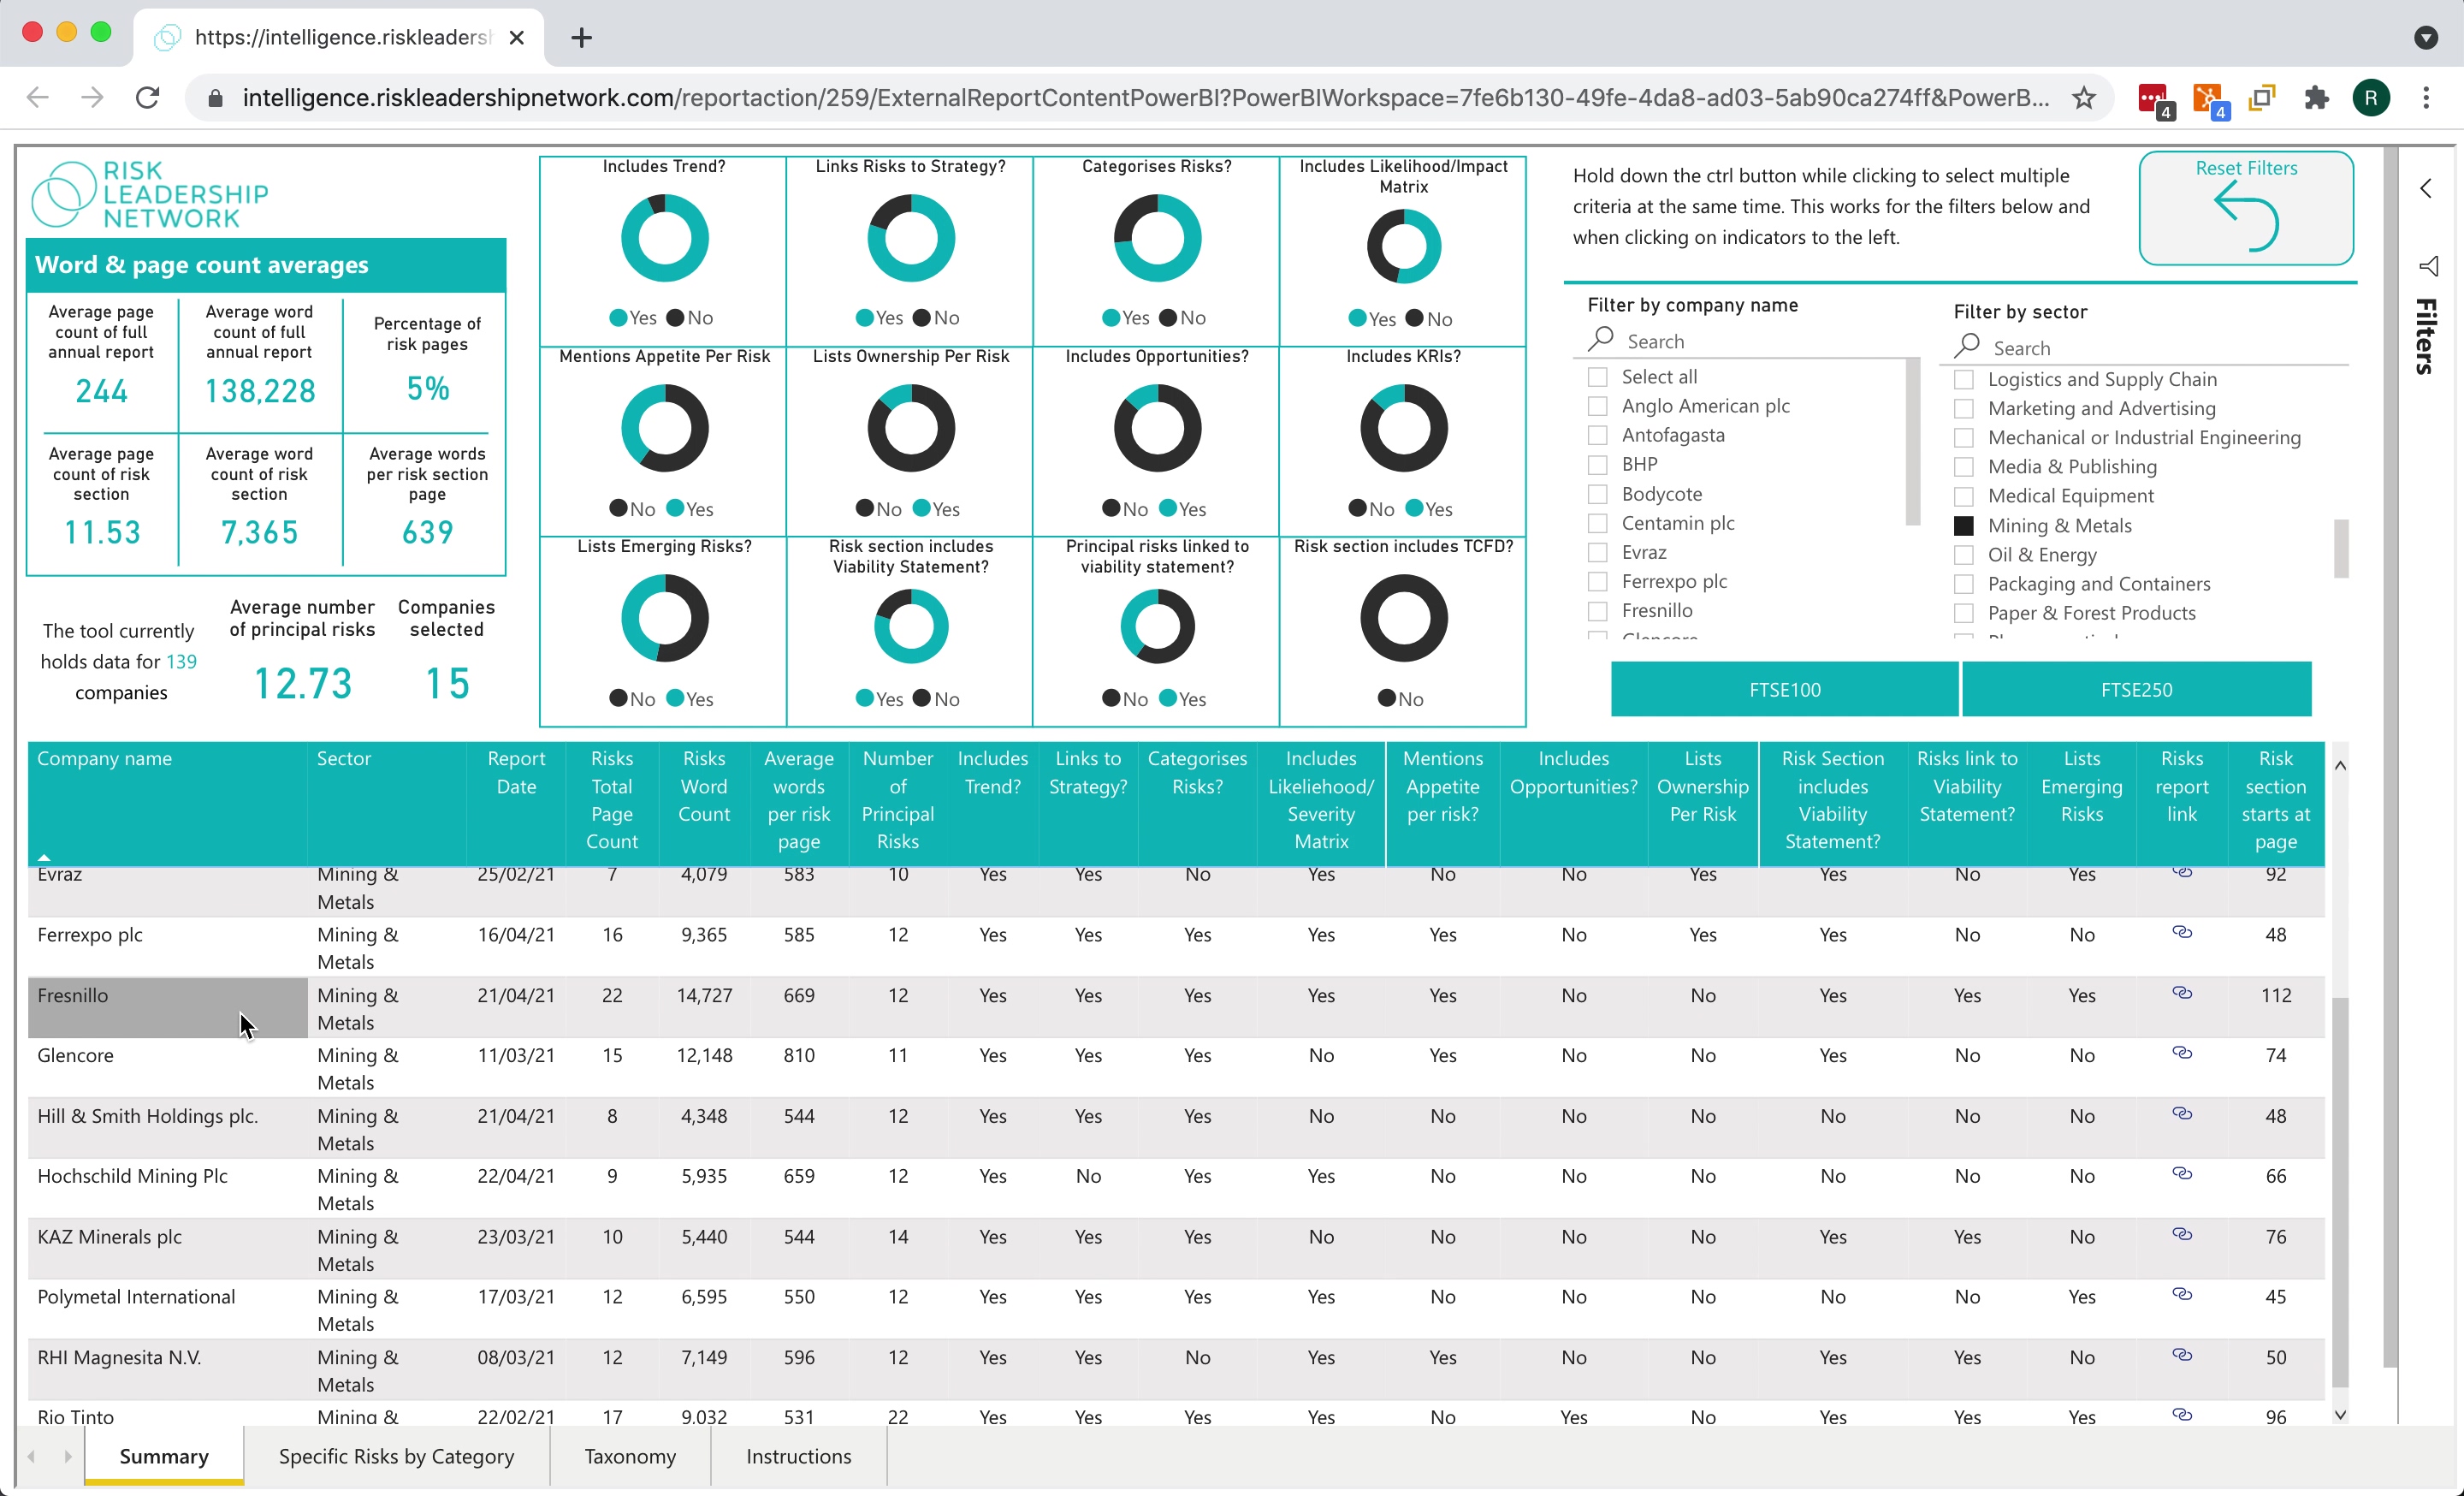2464x1496 pixels.
Task: Click the padlock site info icon
Action: tap(215, 98)
